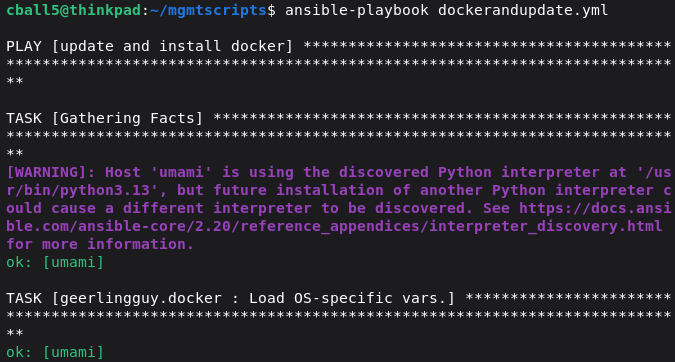The image size is (675, 362).
Task: Click 'TASK [Gathering Facts]' header text
Action: [105, 118]
